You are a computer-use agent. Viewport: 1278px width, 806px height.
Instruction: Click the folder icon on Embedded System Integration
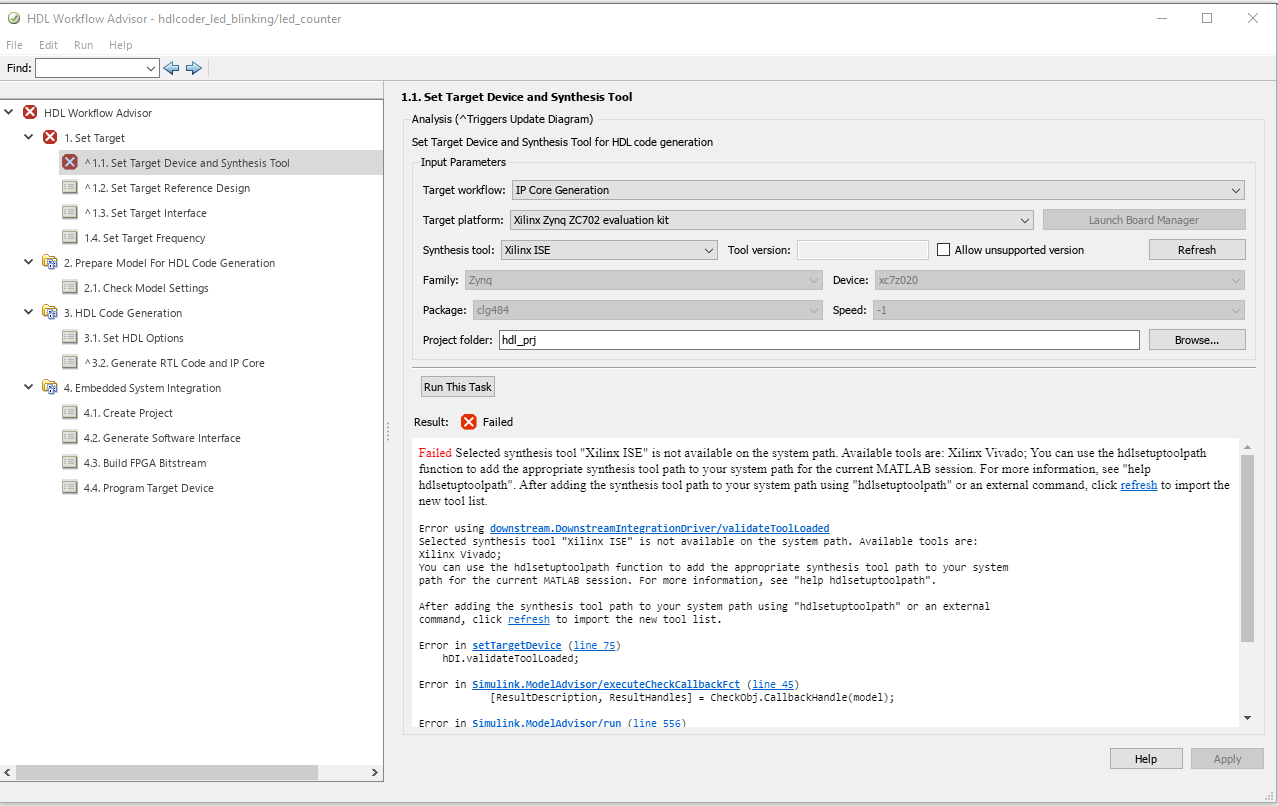49,387
